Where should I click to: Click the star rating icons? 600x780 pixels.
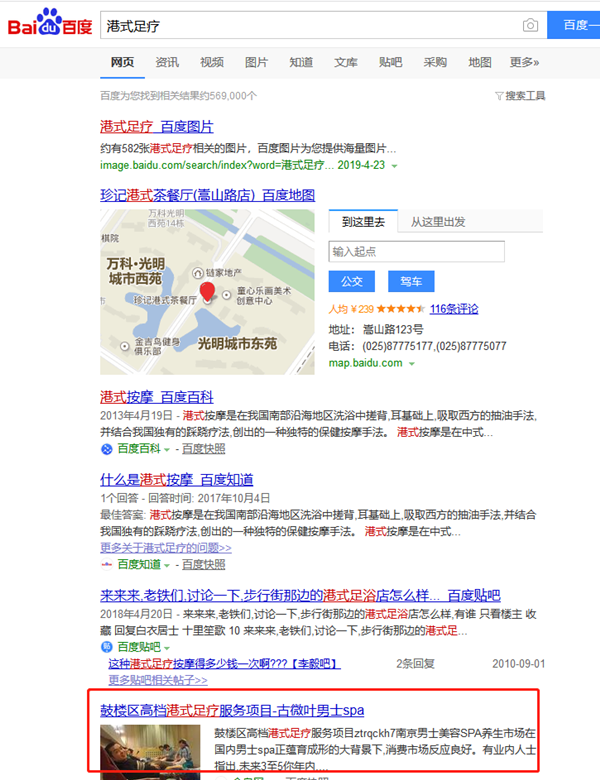400,309
